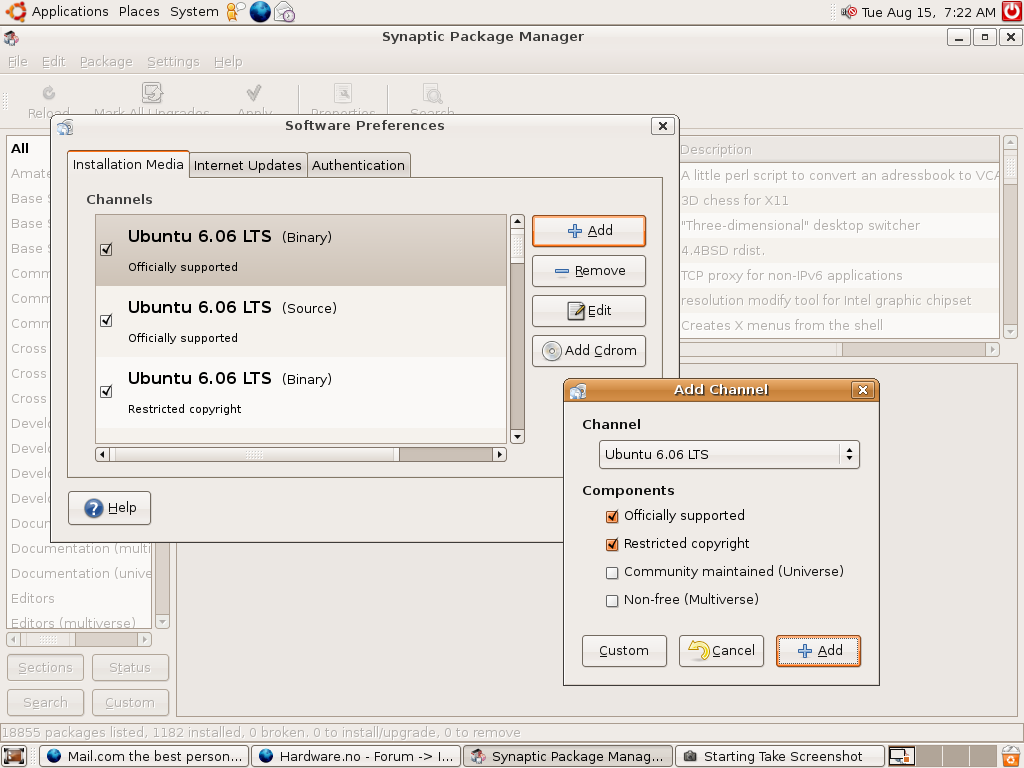Open the trash icon in bottom panel
The height and width of the screenshot is (768, 1024).
click(x=1011, y=756)
